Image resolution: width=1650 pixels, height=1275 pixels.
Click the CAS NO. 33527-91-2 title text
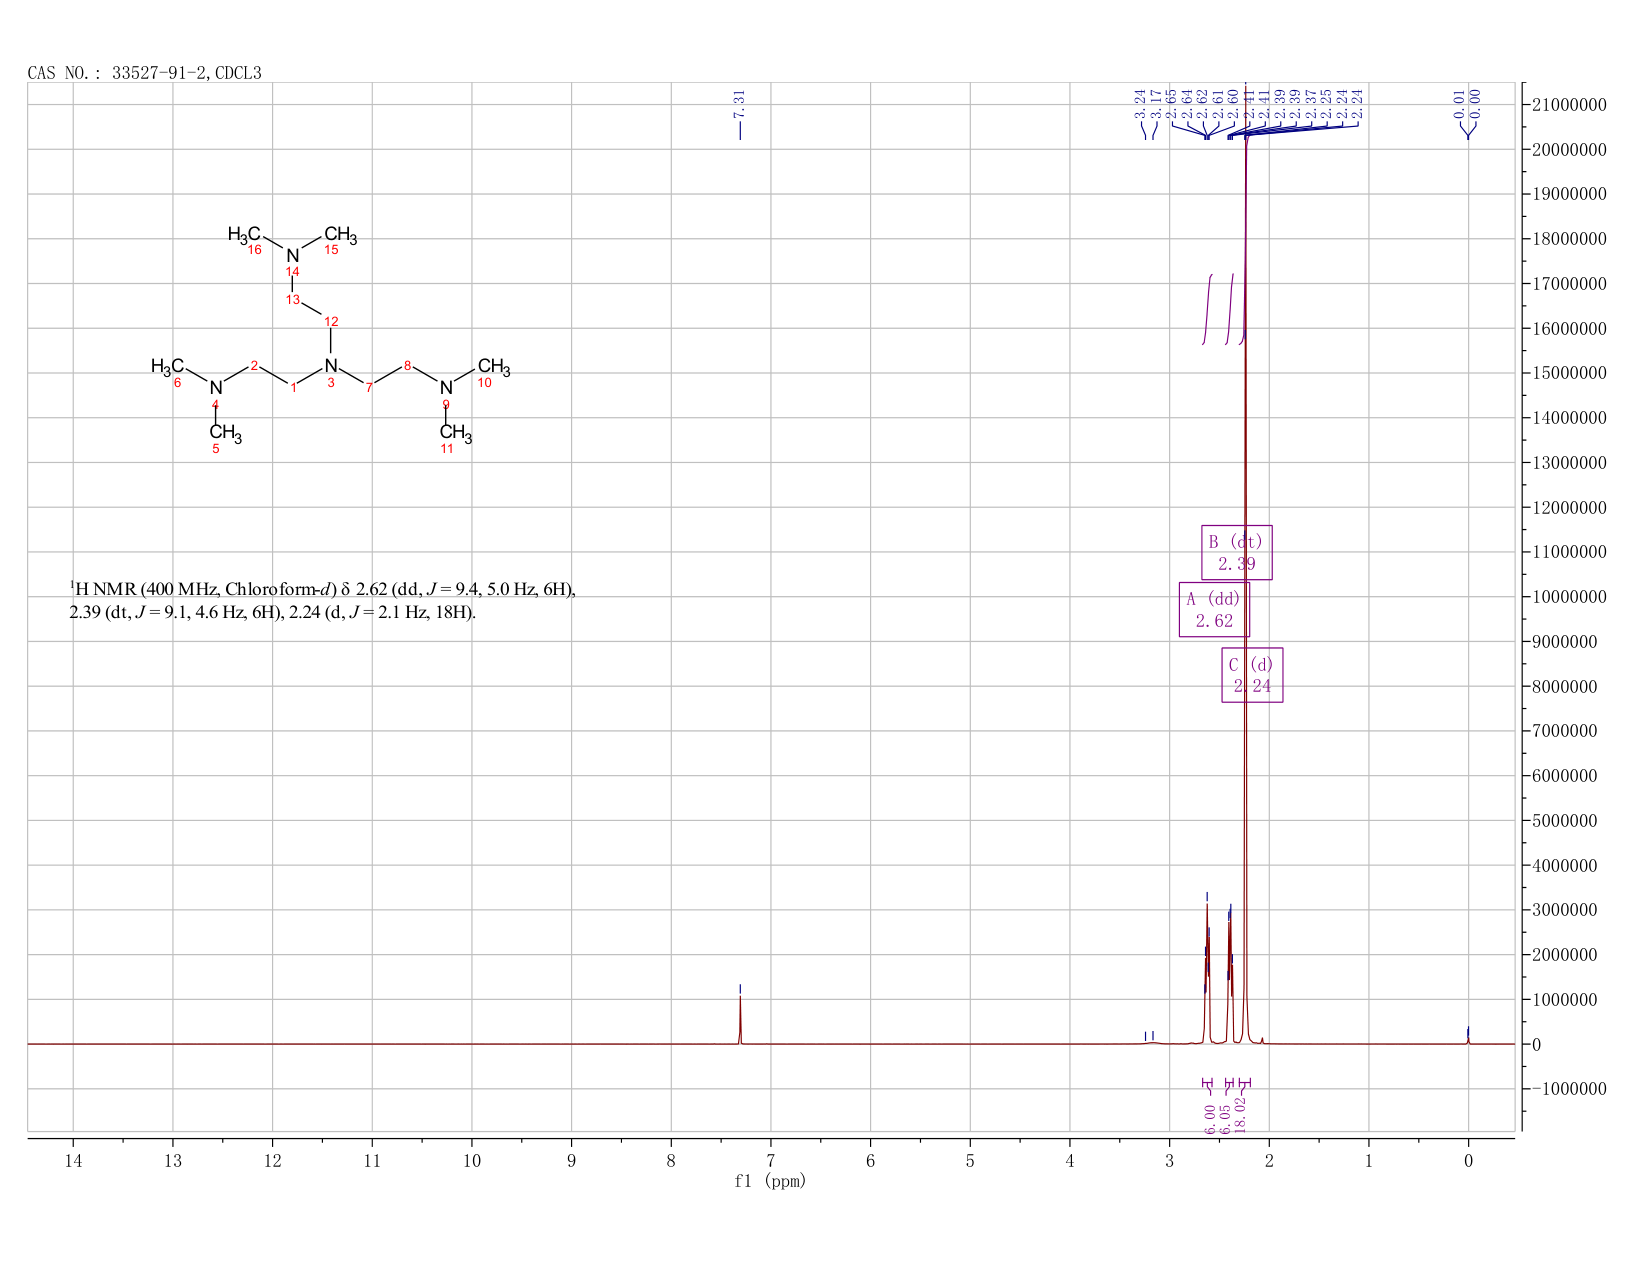tap(144, 73)
